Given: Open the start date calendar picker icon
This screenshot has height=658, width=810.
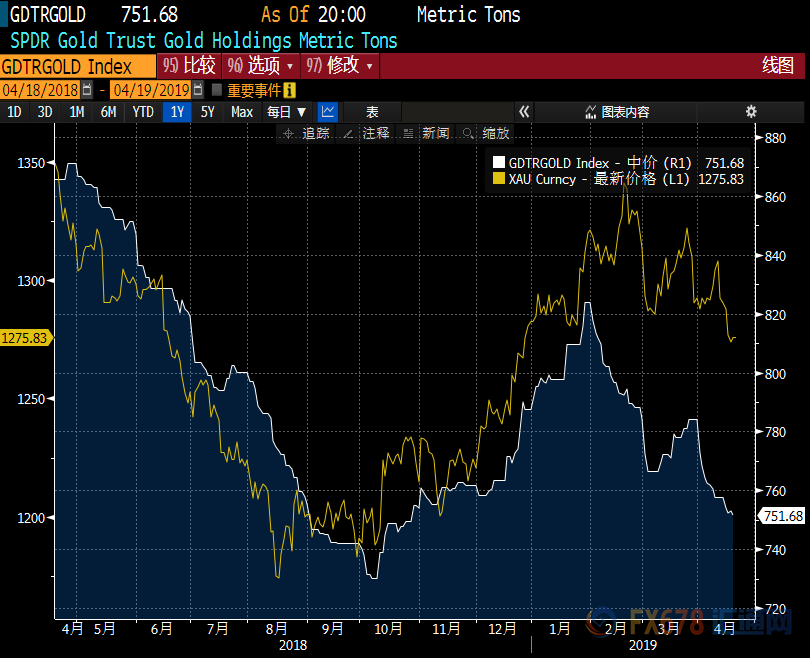Looking at the screenshot, I should 87,90.
